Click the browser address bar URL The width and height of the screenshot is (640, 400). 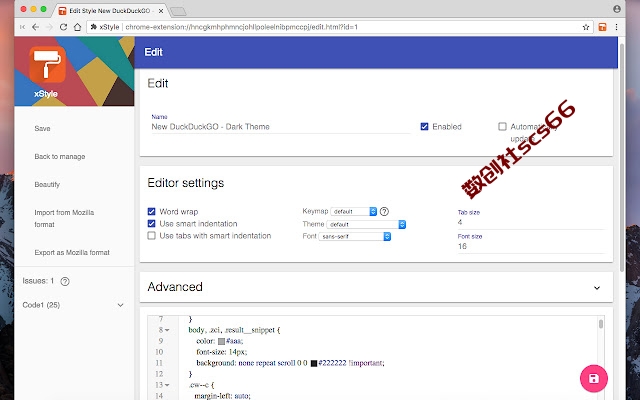coord(242,27)
